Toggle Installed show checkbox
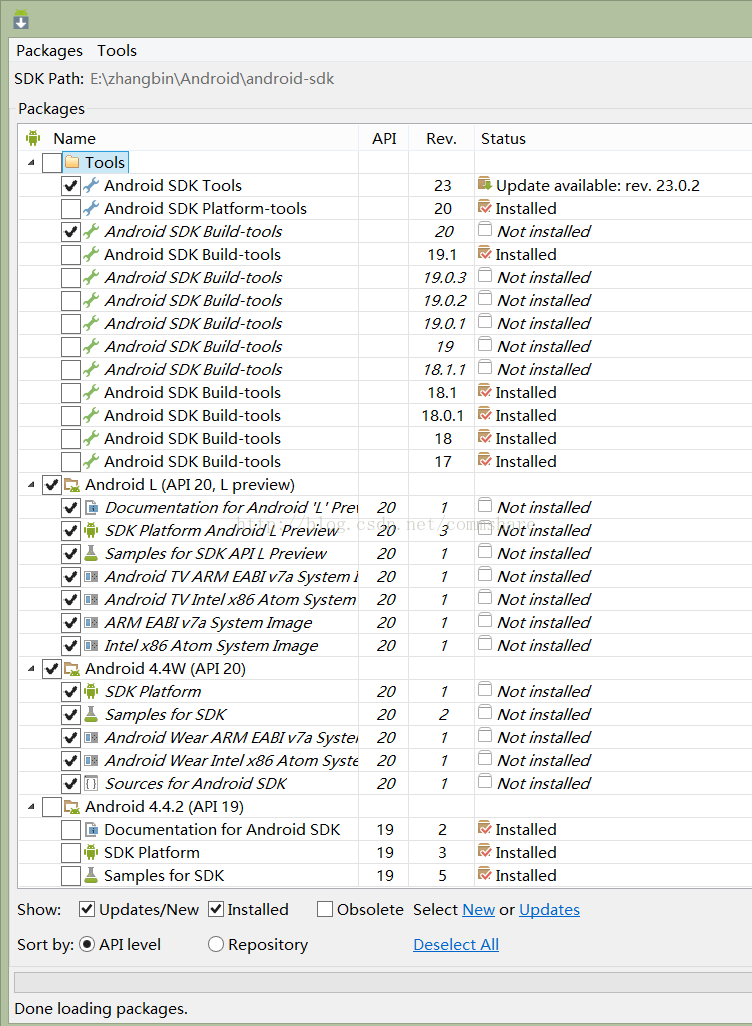This screenshot has width=752, height=1026. coord(216,909)
